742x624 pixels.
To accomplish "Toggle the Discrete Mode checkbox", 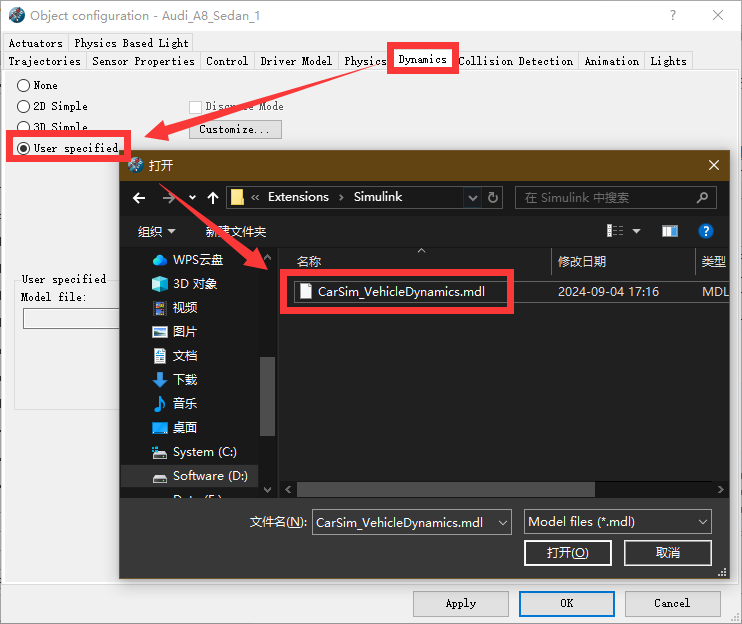I will coord(195,107).
